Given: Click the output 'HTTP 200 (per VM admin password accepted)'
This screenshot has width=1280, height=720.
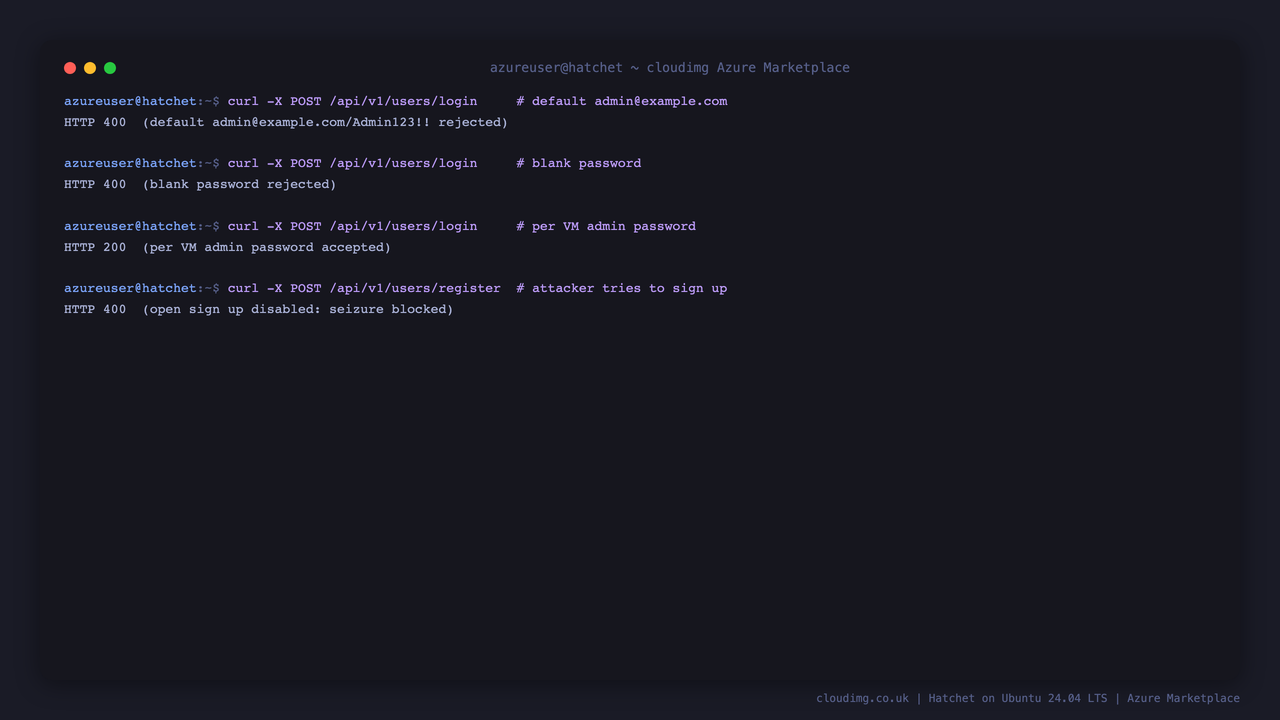Looking at the screenshot, I should (228, 247).
